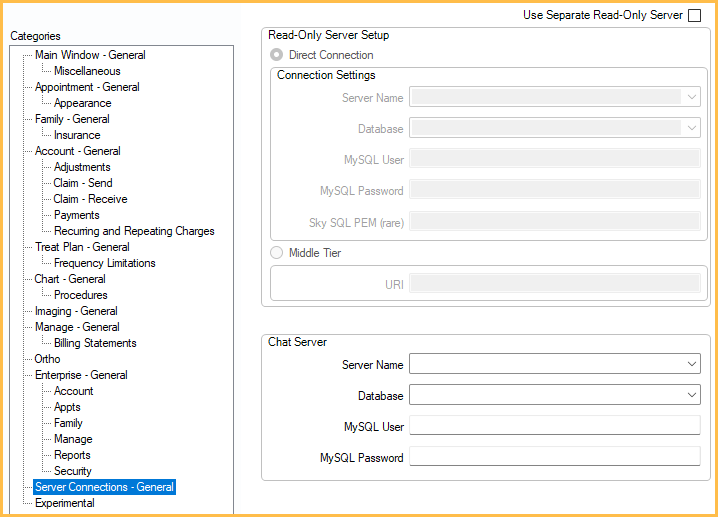Select Claim - Send preferences
This screenshot has width=718, height=517.
[83, 183]
